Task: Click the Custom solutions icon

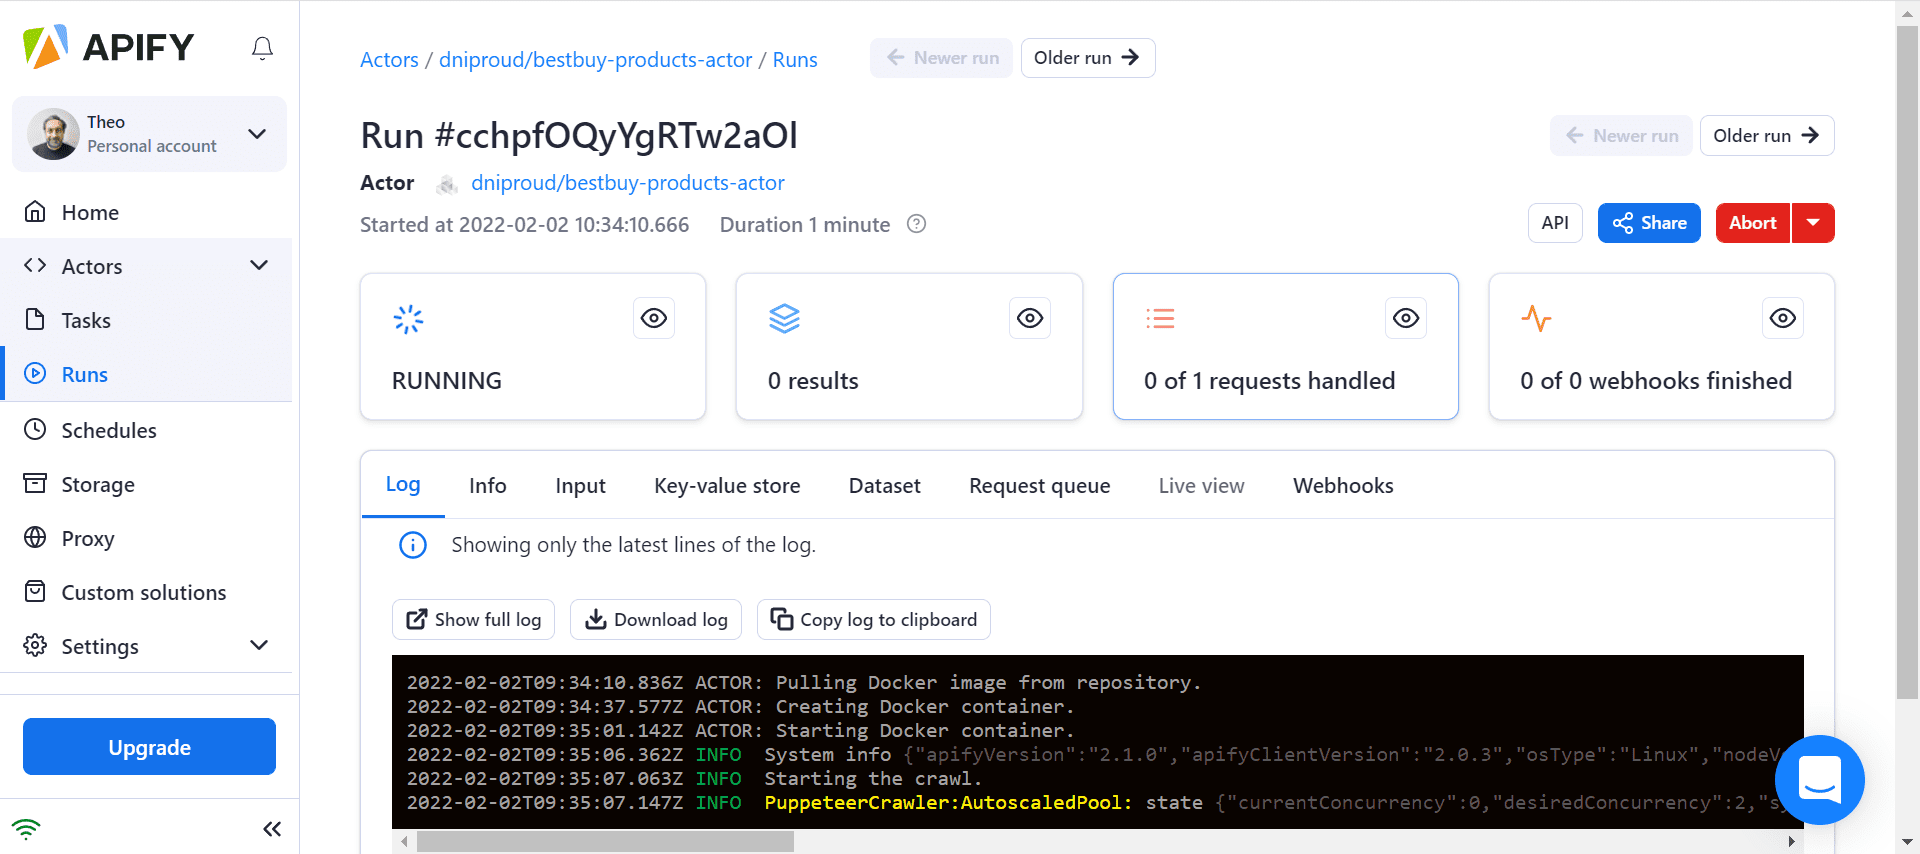Action: tap(35, 592)
